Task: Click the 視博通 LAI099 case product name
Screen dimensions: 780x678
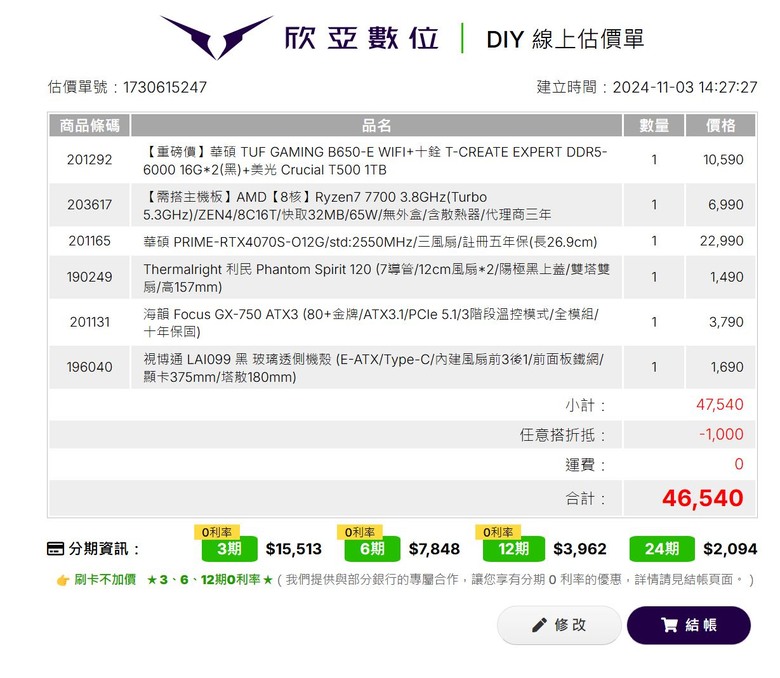Action: [x=374, y=368]
